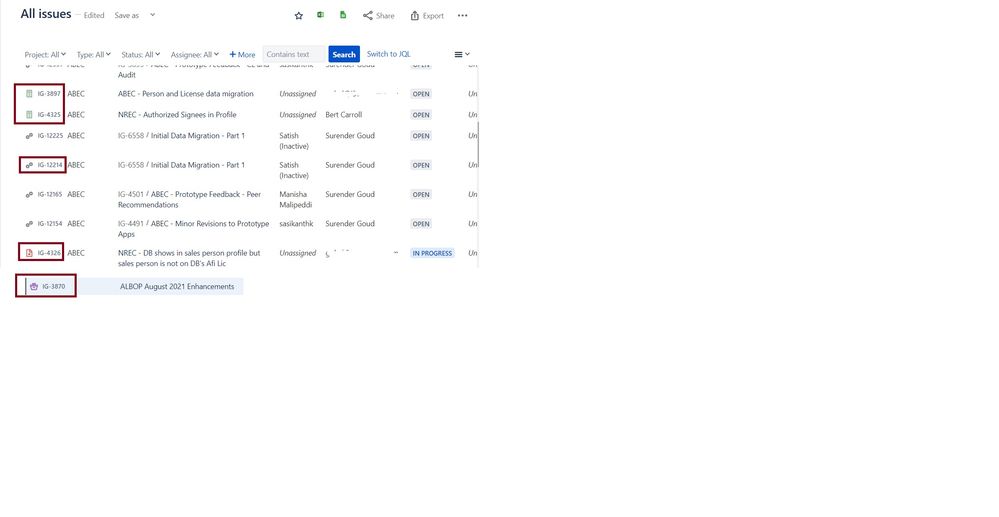Open the Excel export icon
Viewport: 999px width, 517px height.
(320, 15)
